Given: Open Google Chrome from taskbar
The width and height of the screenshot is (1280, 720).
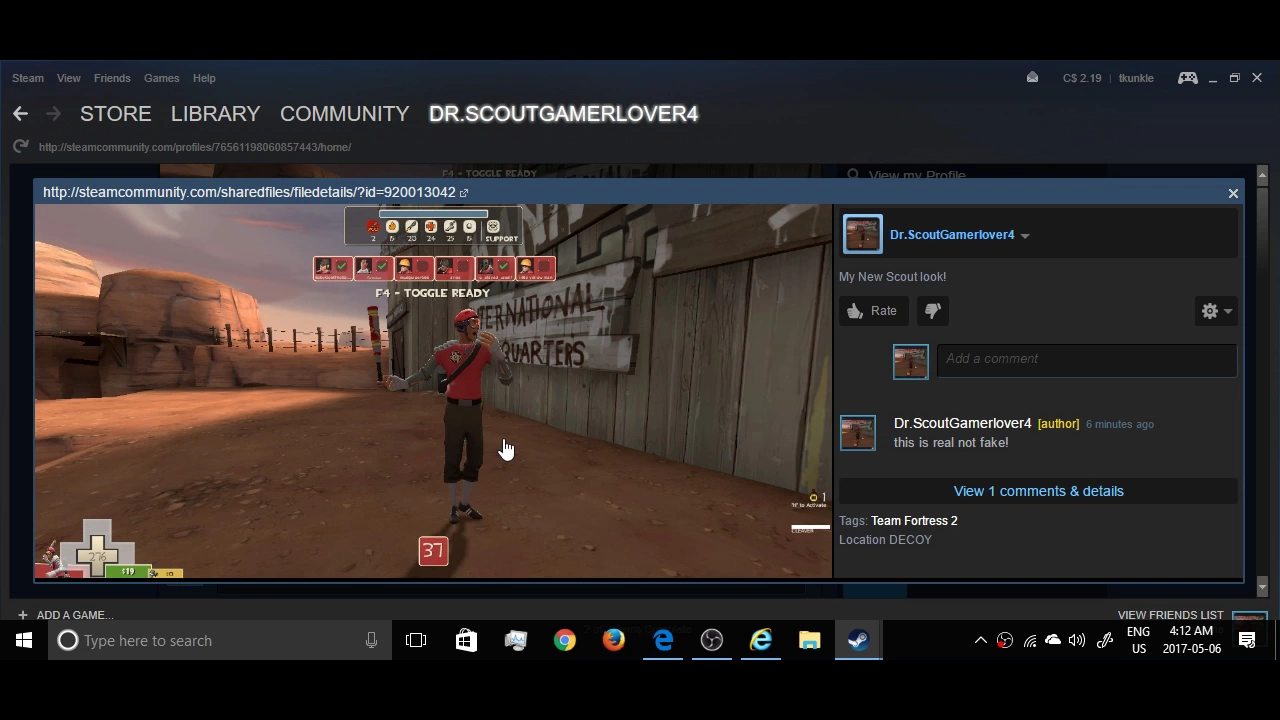Looking at the screenshot, I should [x=565, y=641].
